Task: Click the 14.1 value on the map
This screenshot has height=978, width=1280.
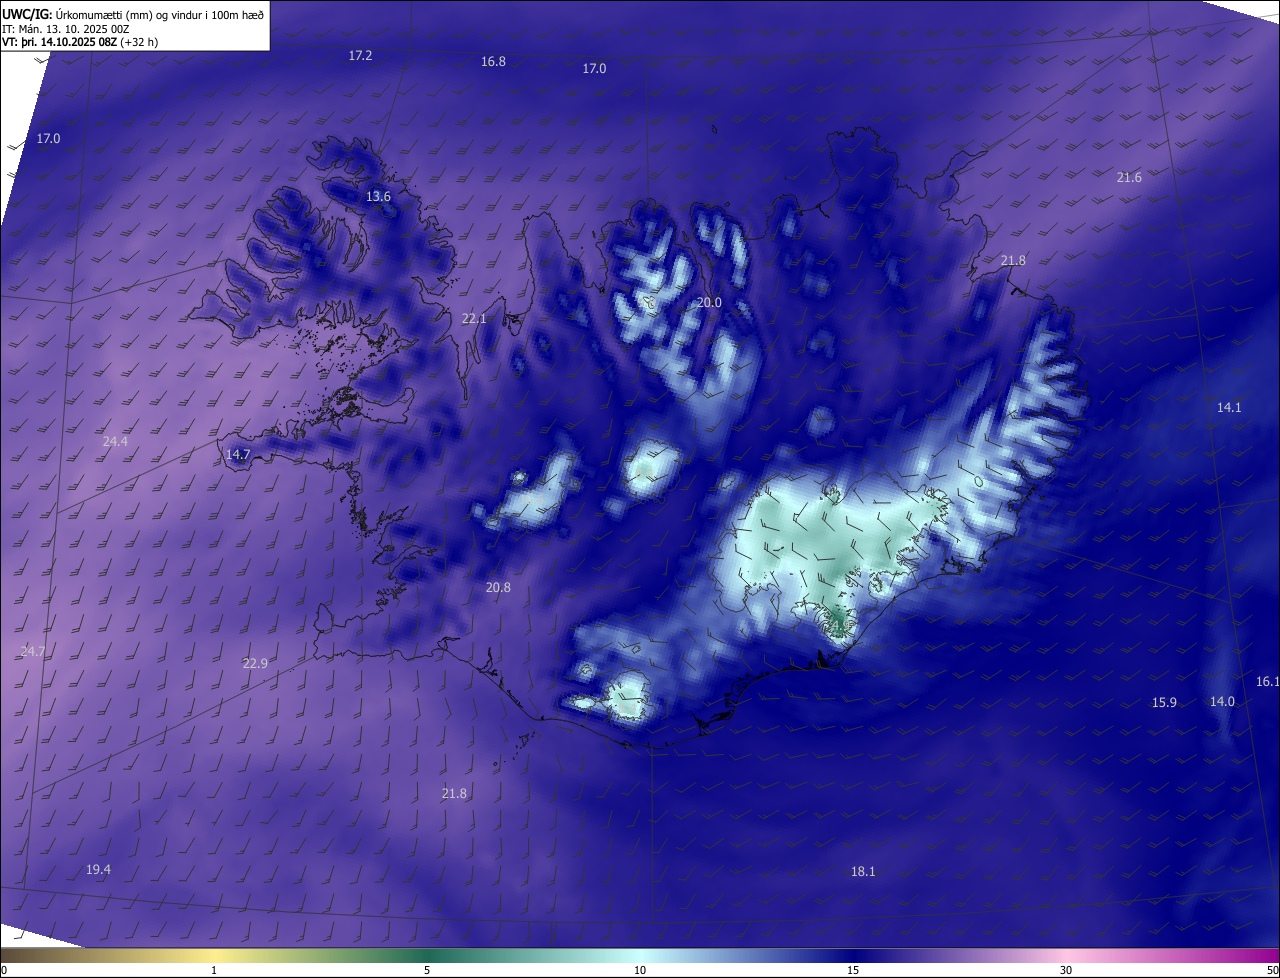Action: click(1229, 408)
